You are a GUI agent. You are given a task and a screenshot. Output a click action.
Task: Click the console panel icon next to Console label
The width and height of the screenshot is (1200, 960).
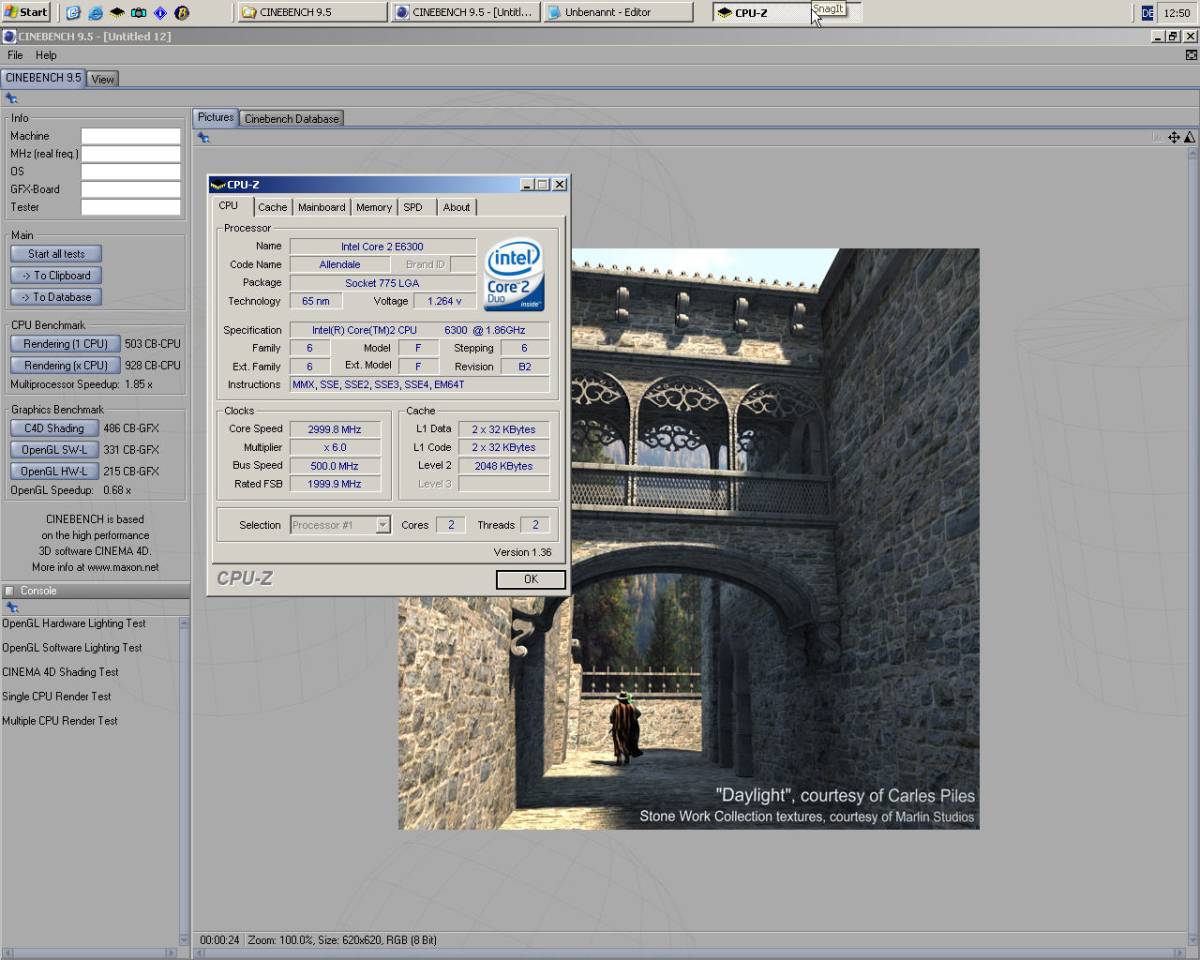tap(10, 591)
